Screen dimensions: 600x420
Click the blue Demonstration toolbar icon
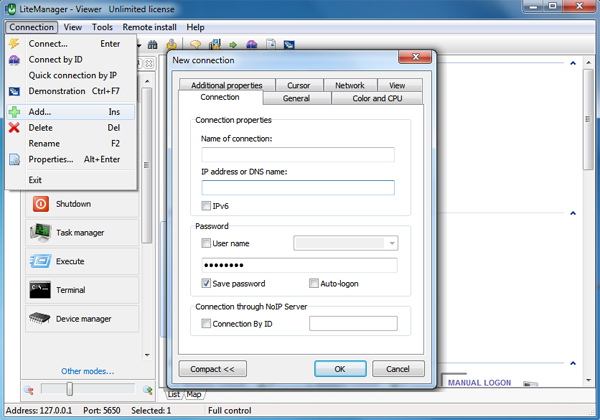289,45
